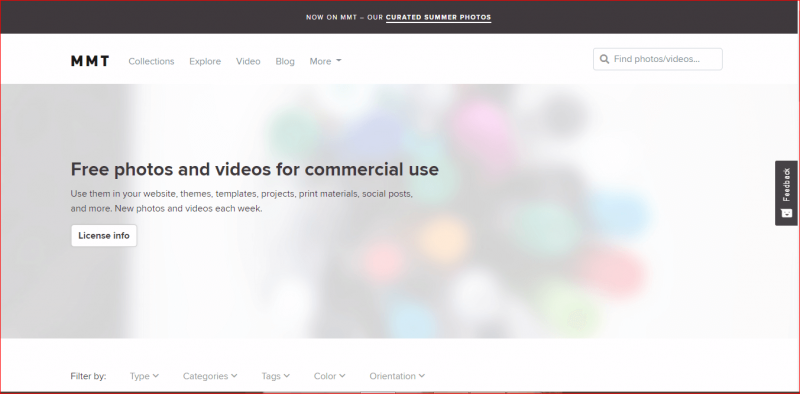Viewport: 800px width, 394px height.
Task: Expand the More dropdown menu
Action: click(x=325, y=61)
